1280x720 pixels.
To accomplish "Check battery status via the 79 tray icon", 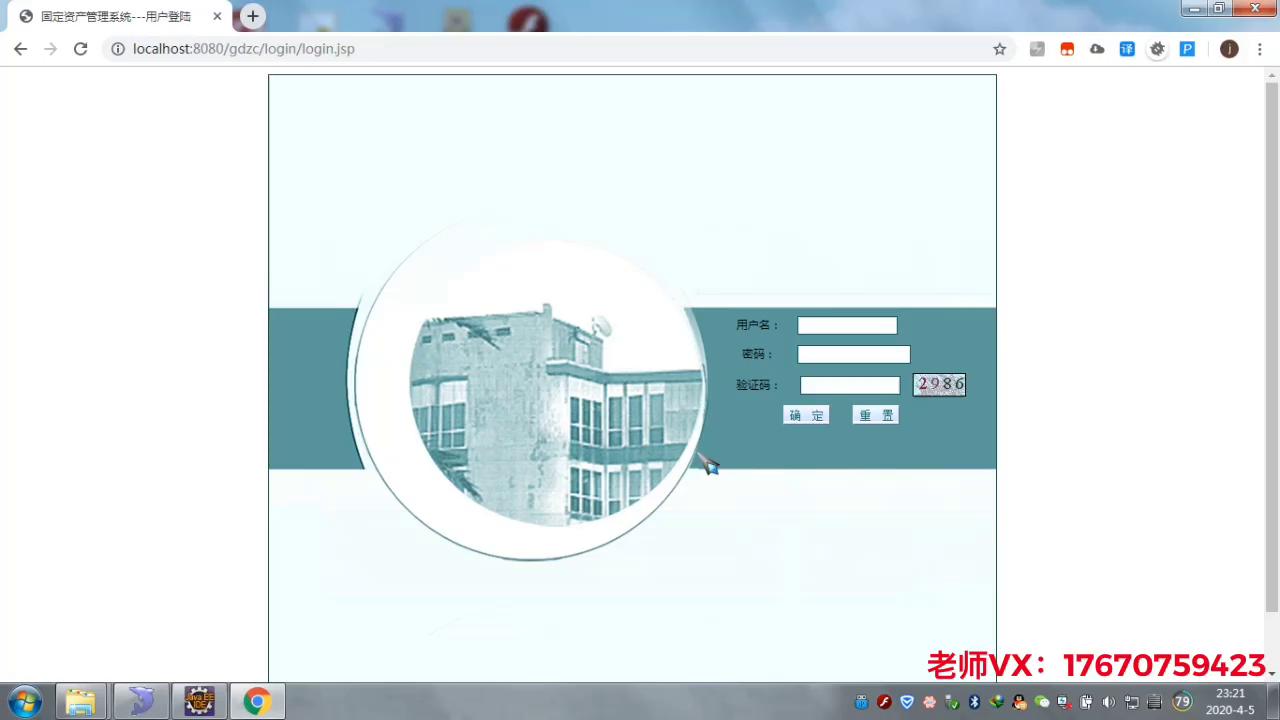I will click(x=1183, y=701).
